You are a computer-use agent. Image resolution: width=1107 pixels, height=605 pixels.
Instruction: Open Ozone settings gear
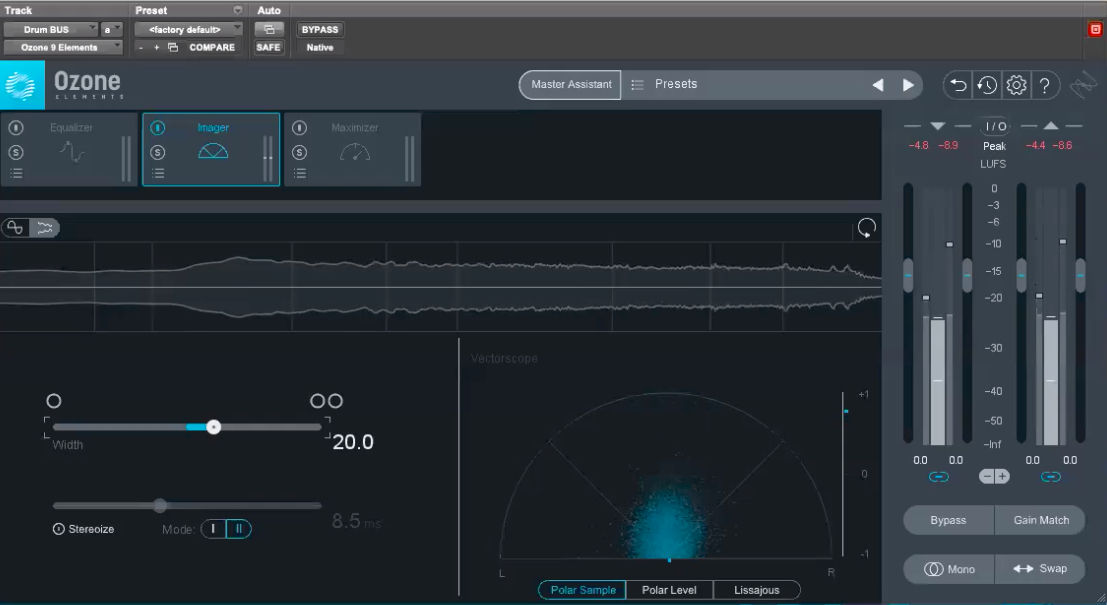(x=1016, y=85)
